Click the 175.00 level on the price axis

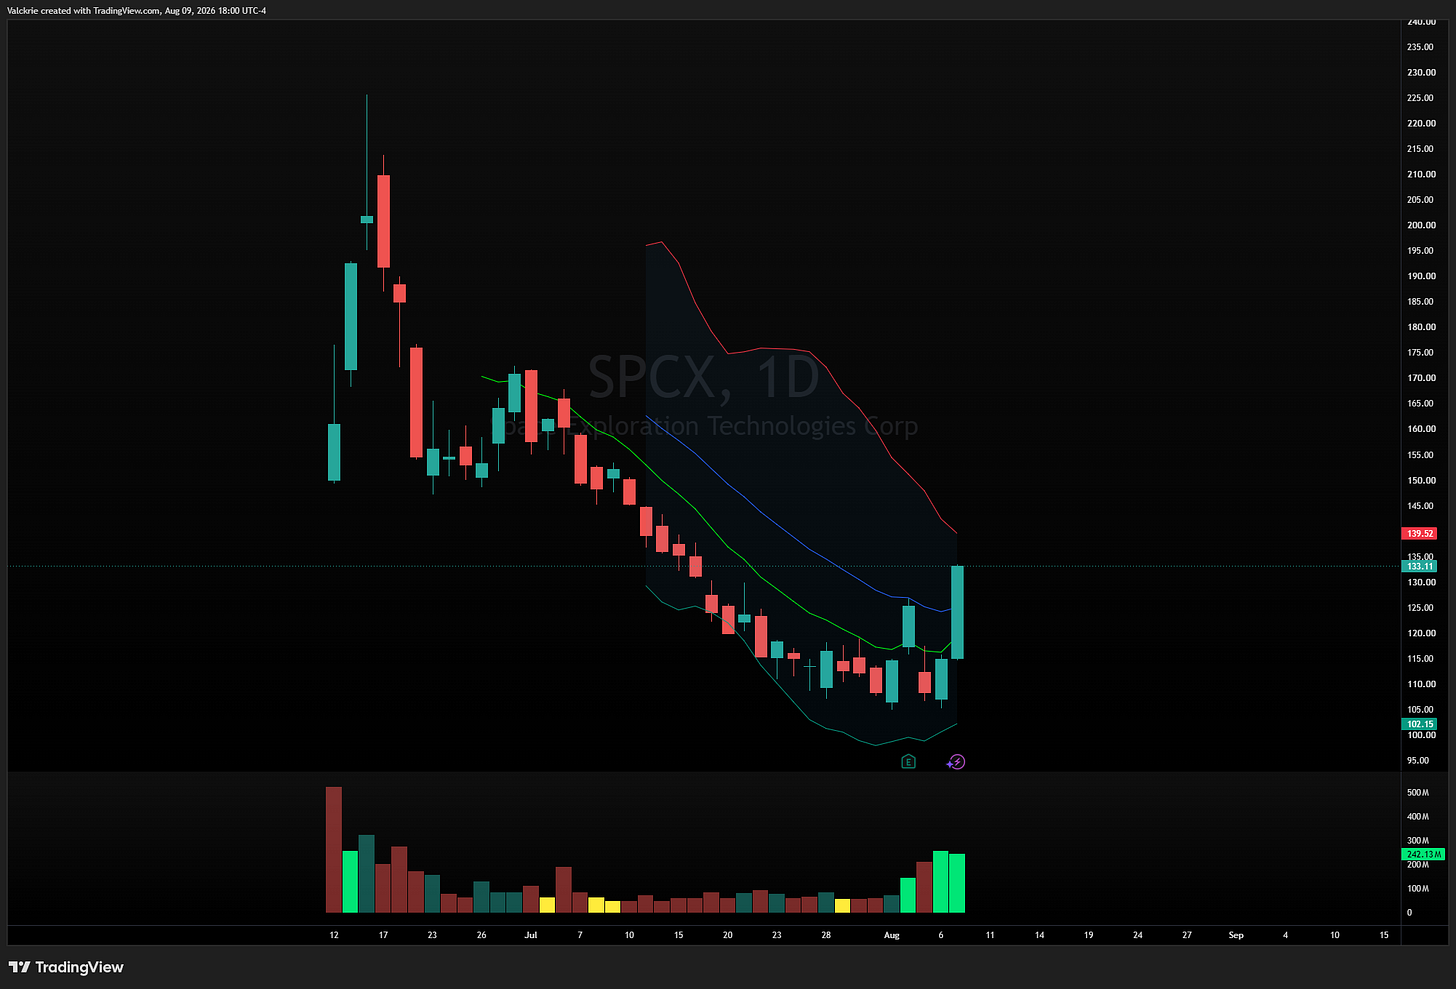point(1420,353)
